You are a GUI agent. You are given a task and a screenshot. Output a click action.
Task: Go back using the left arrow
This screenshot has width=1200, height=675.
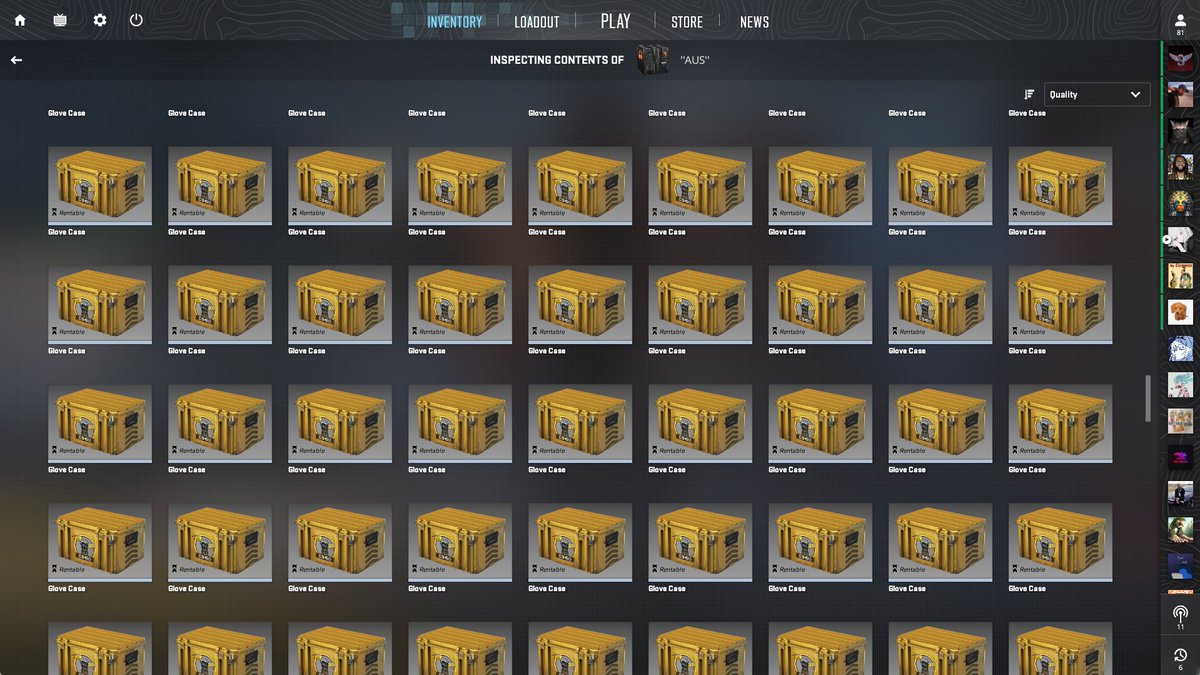click(16, 60)
